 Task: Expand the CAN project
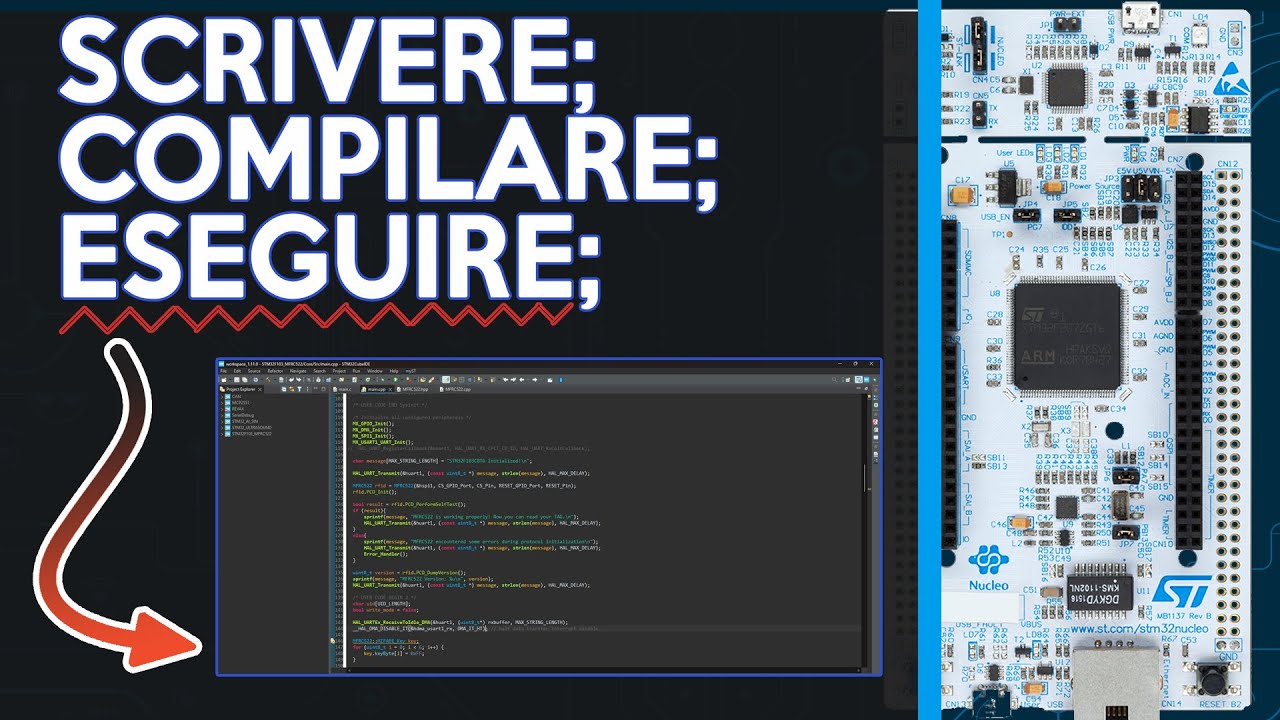222,397
